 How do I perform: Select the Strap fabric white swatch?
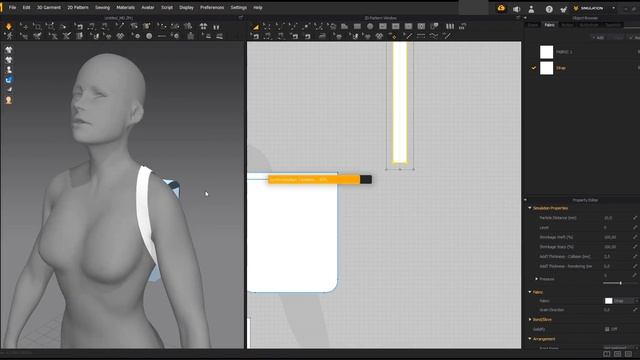(x=546, y=68)
